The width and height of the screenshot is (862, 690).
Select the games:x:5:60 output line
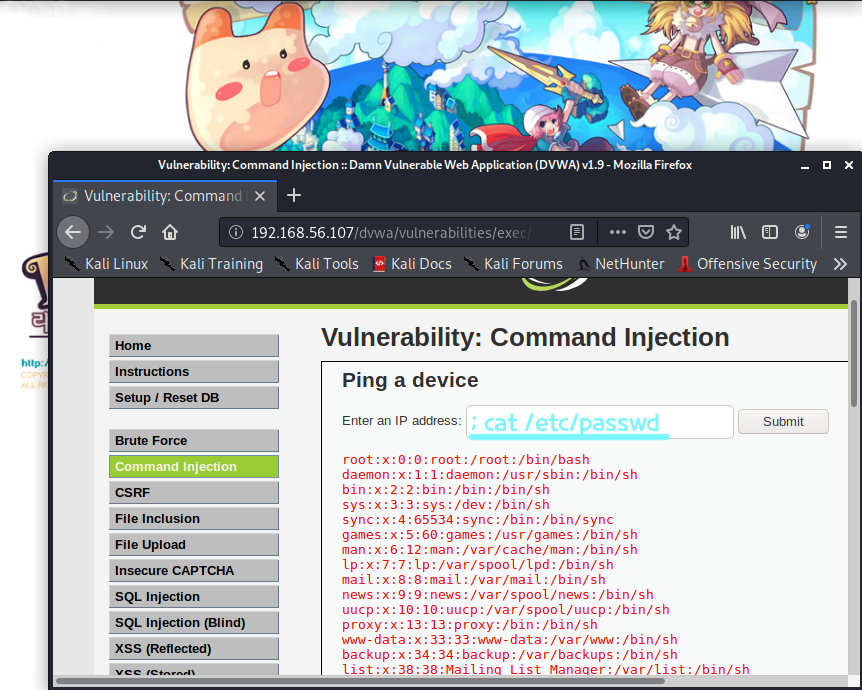tap(490, 534)
